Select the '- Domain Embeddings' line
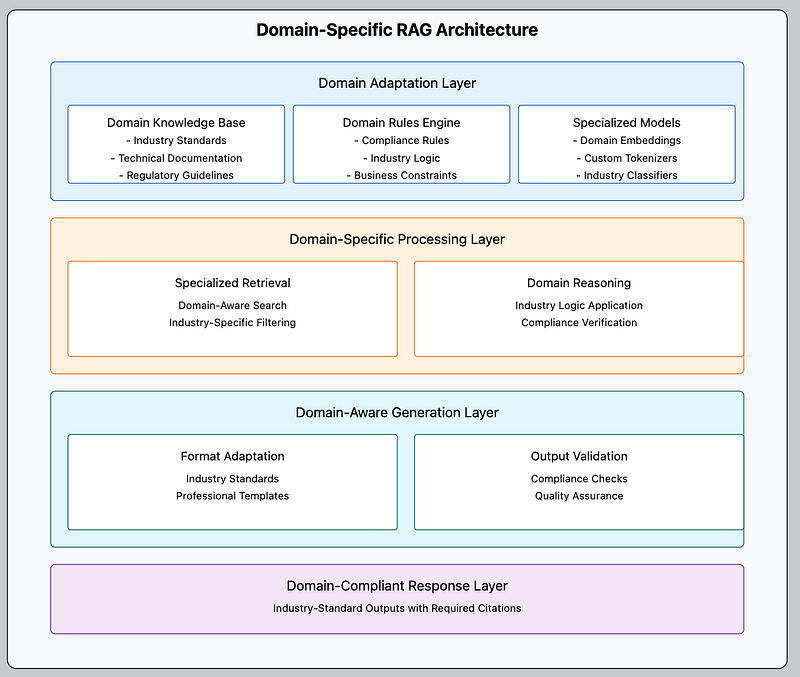Viewport: 800px width, 677px height. pos(627,140)
